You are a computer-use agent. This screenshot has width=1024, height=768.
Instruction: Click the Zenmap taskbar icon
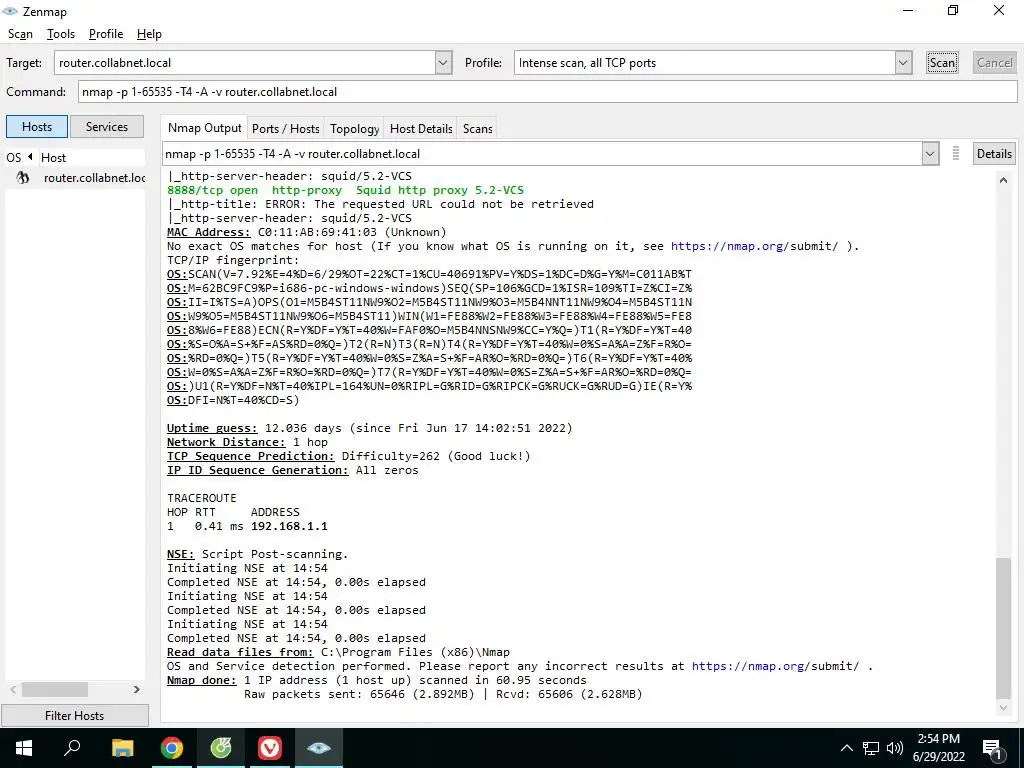pyautogui.click(x=319, y=748)
